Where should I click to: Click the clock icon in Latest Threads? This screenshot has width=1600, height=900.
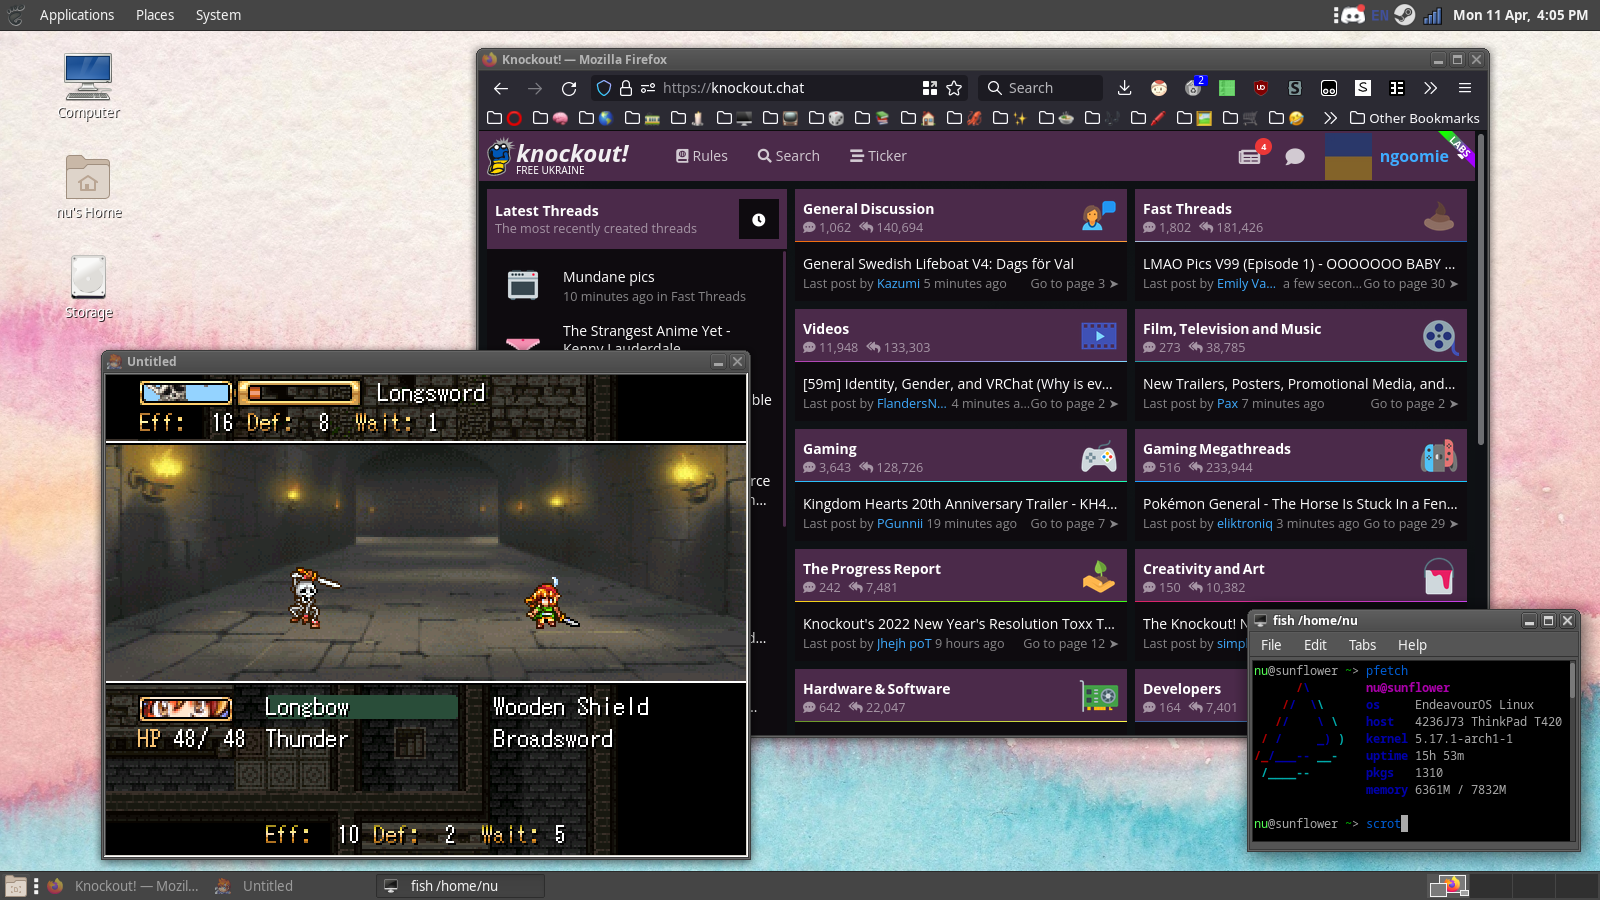tap(758, 220)
